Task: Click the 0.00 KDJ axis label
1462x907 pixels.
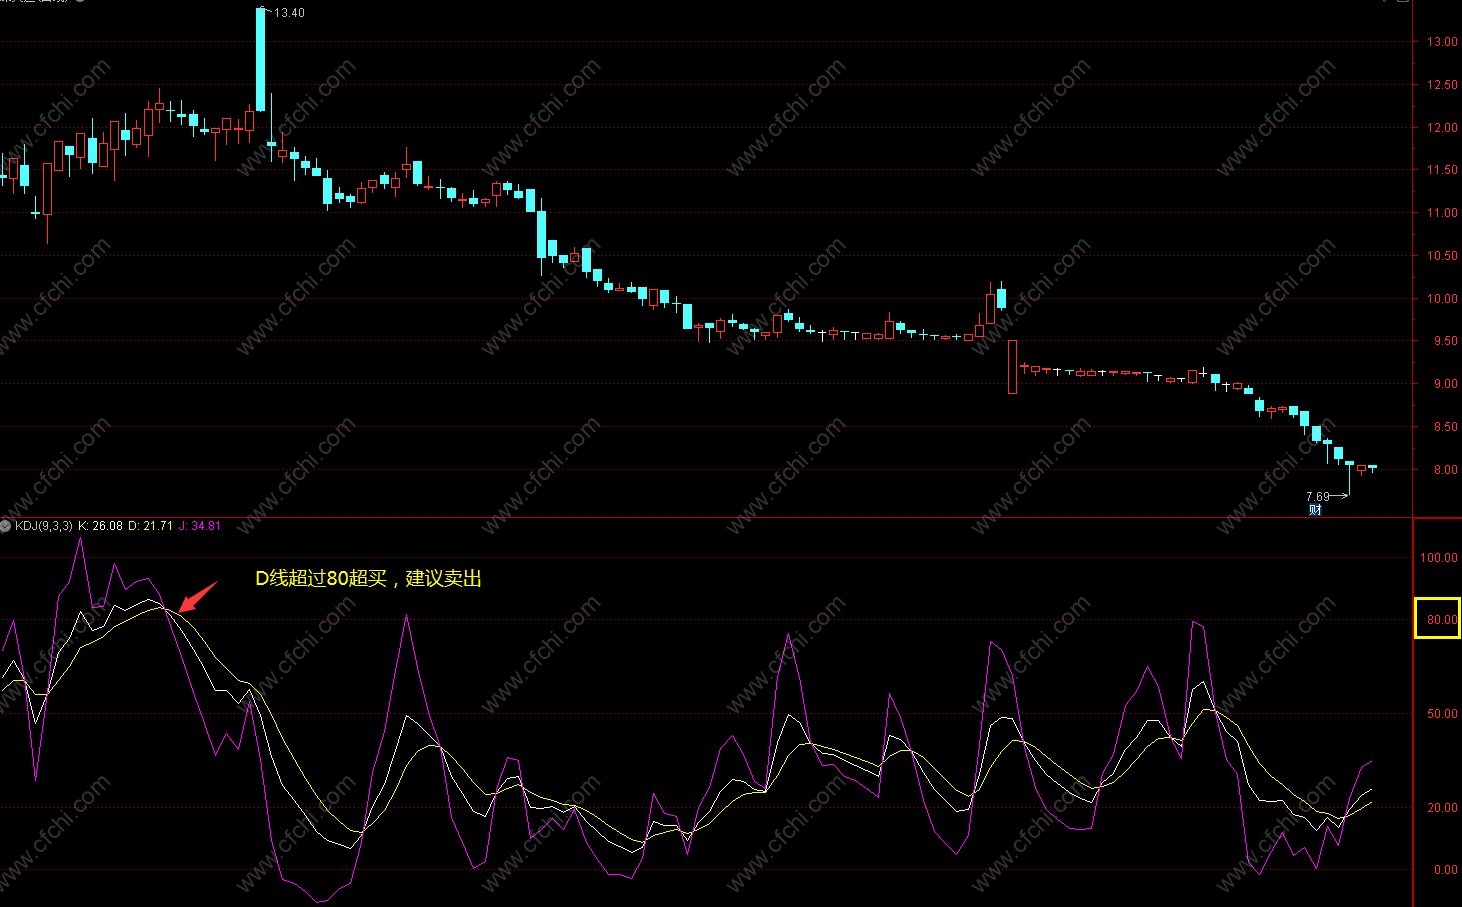Action: pos(1445,870)
